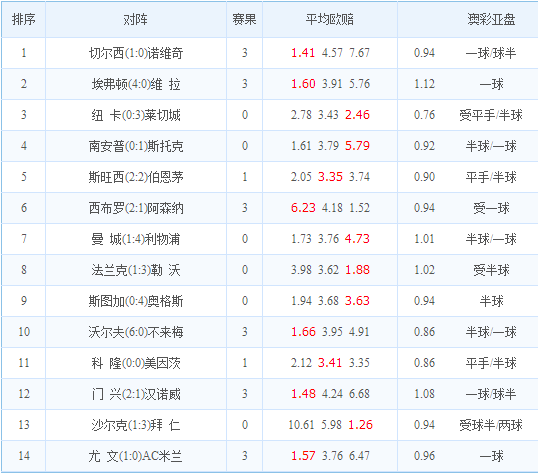Image resolution: width=538 pixels, height=473 pixels.
Task: Click handicap 半球 in row 9
Action: 491,301
